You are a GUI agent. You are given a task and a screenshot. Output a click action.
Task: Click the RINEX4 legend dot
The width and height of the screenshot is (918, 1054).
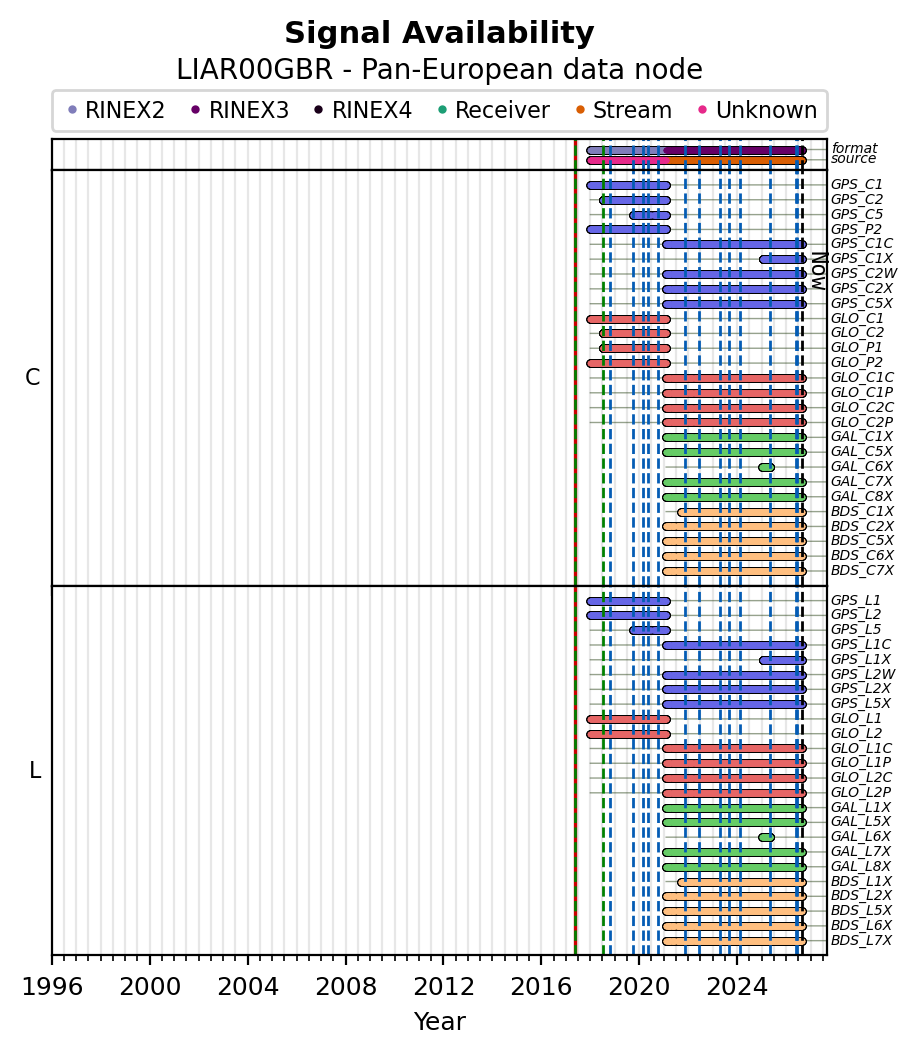pyautogui.click(x=319, y=110)
